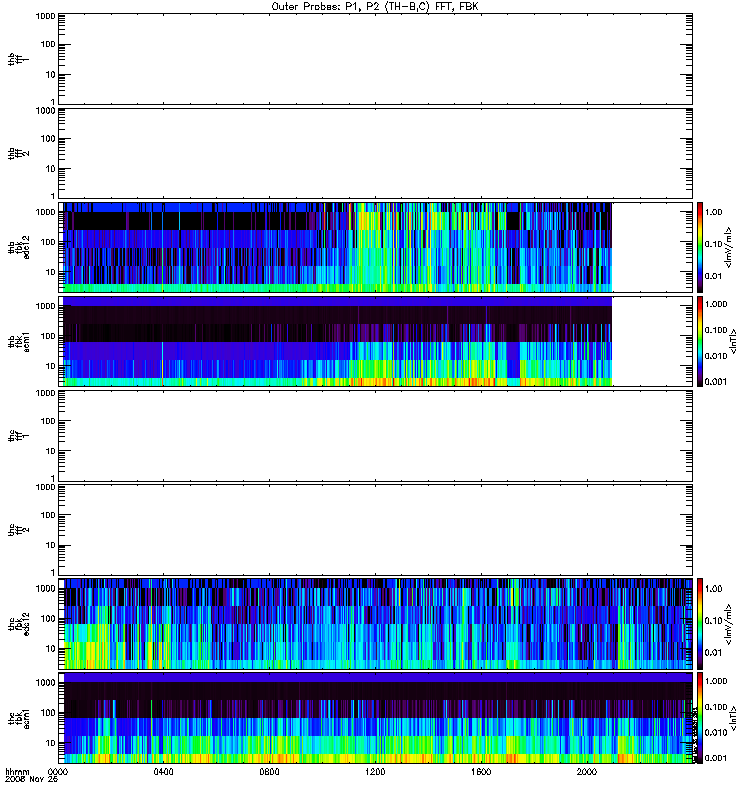Click the 2000 time axis label
Screen dimensions: 750x800
[x=587, y=771]
